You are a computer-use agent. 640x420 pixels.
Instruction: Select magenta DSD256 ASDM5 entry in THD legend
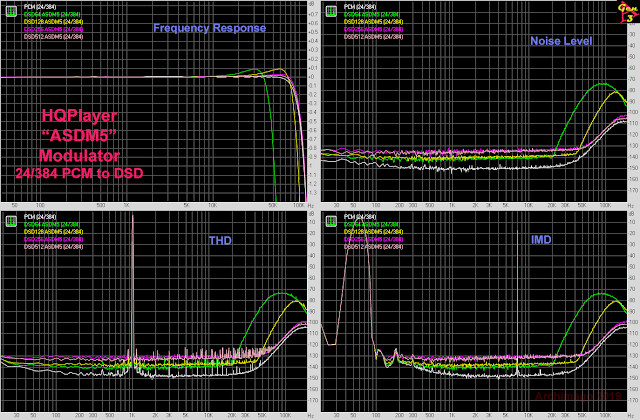click(x=53, y=239)
